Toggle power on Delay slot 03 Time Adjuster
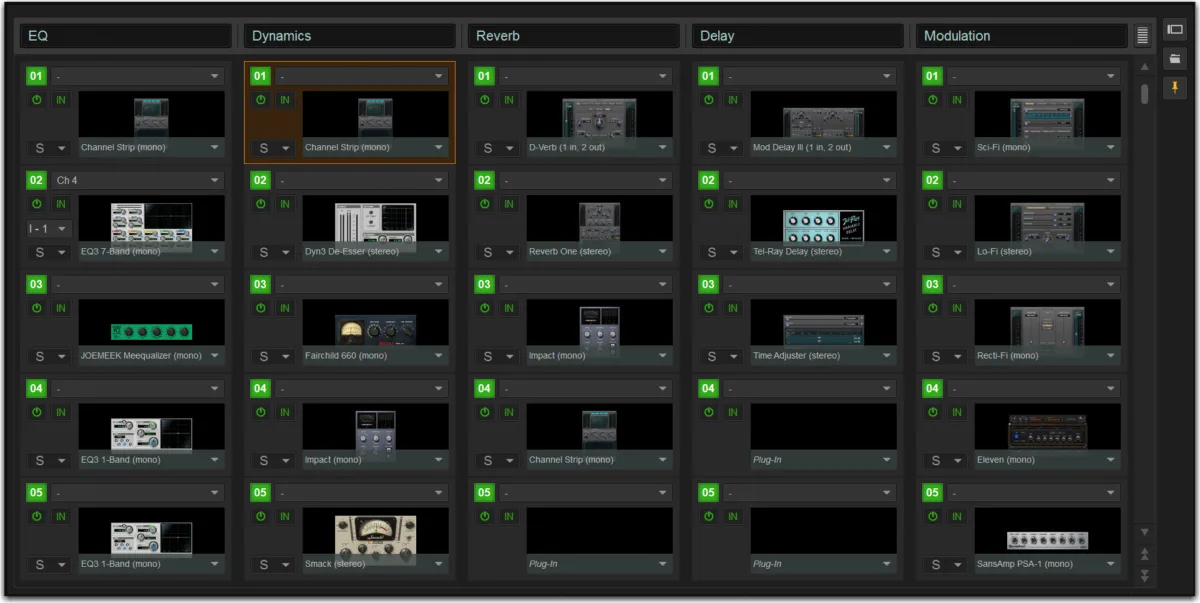 point(709,308)
